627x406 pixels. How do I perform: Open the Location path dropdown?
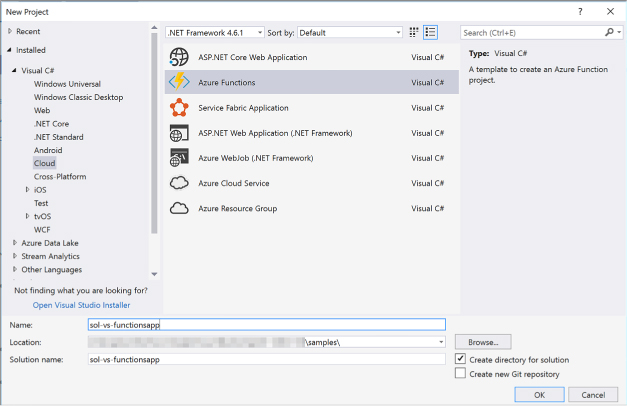pyautogui.click(x=441, y=342)
